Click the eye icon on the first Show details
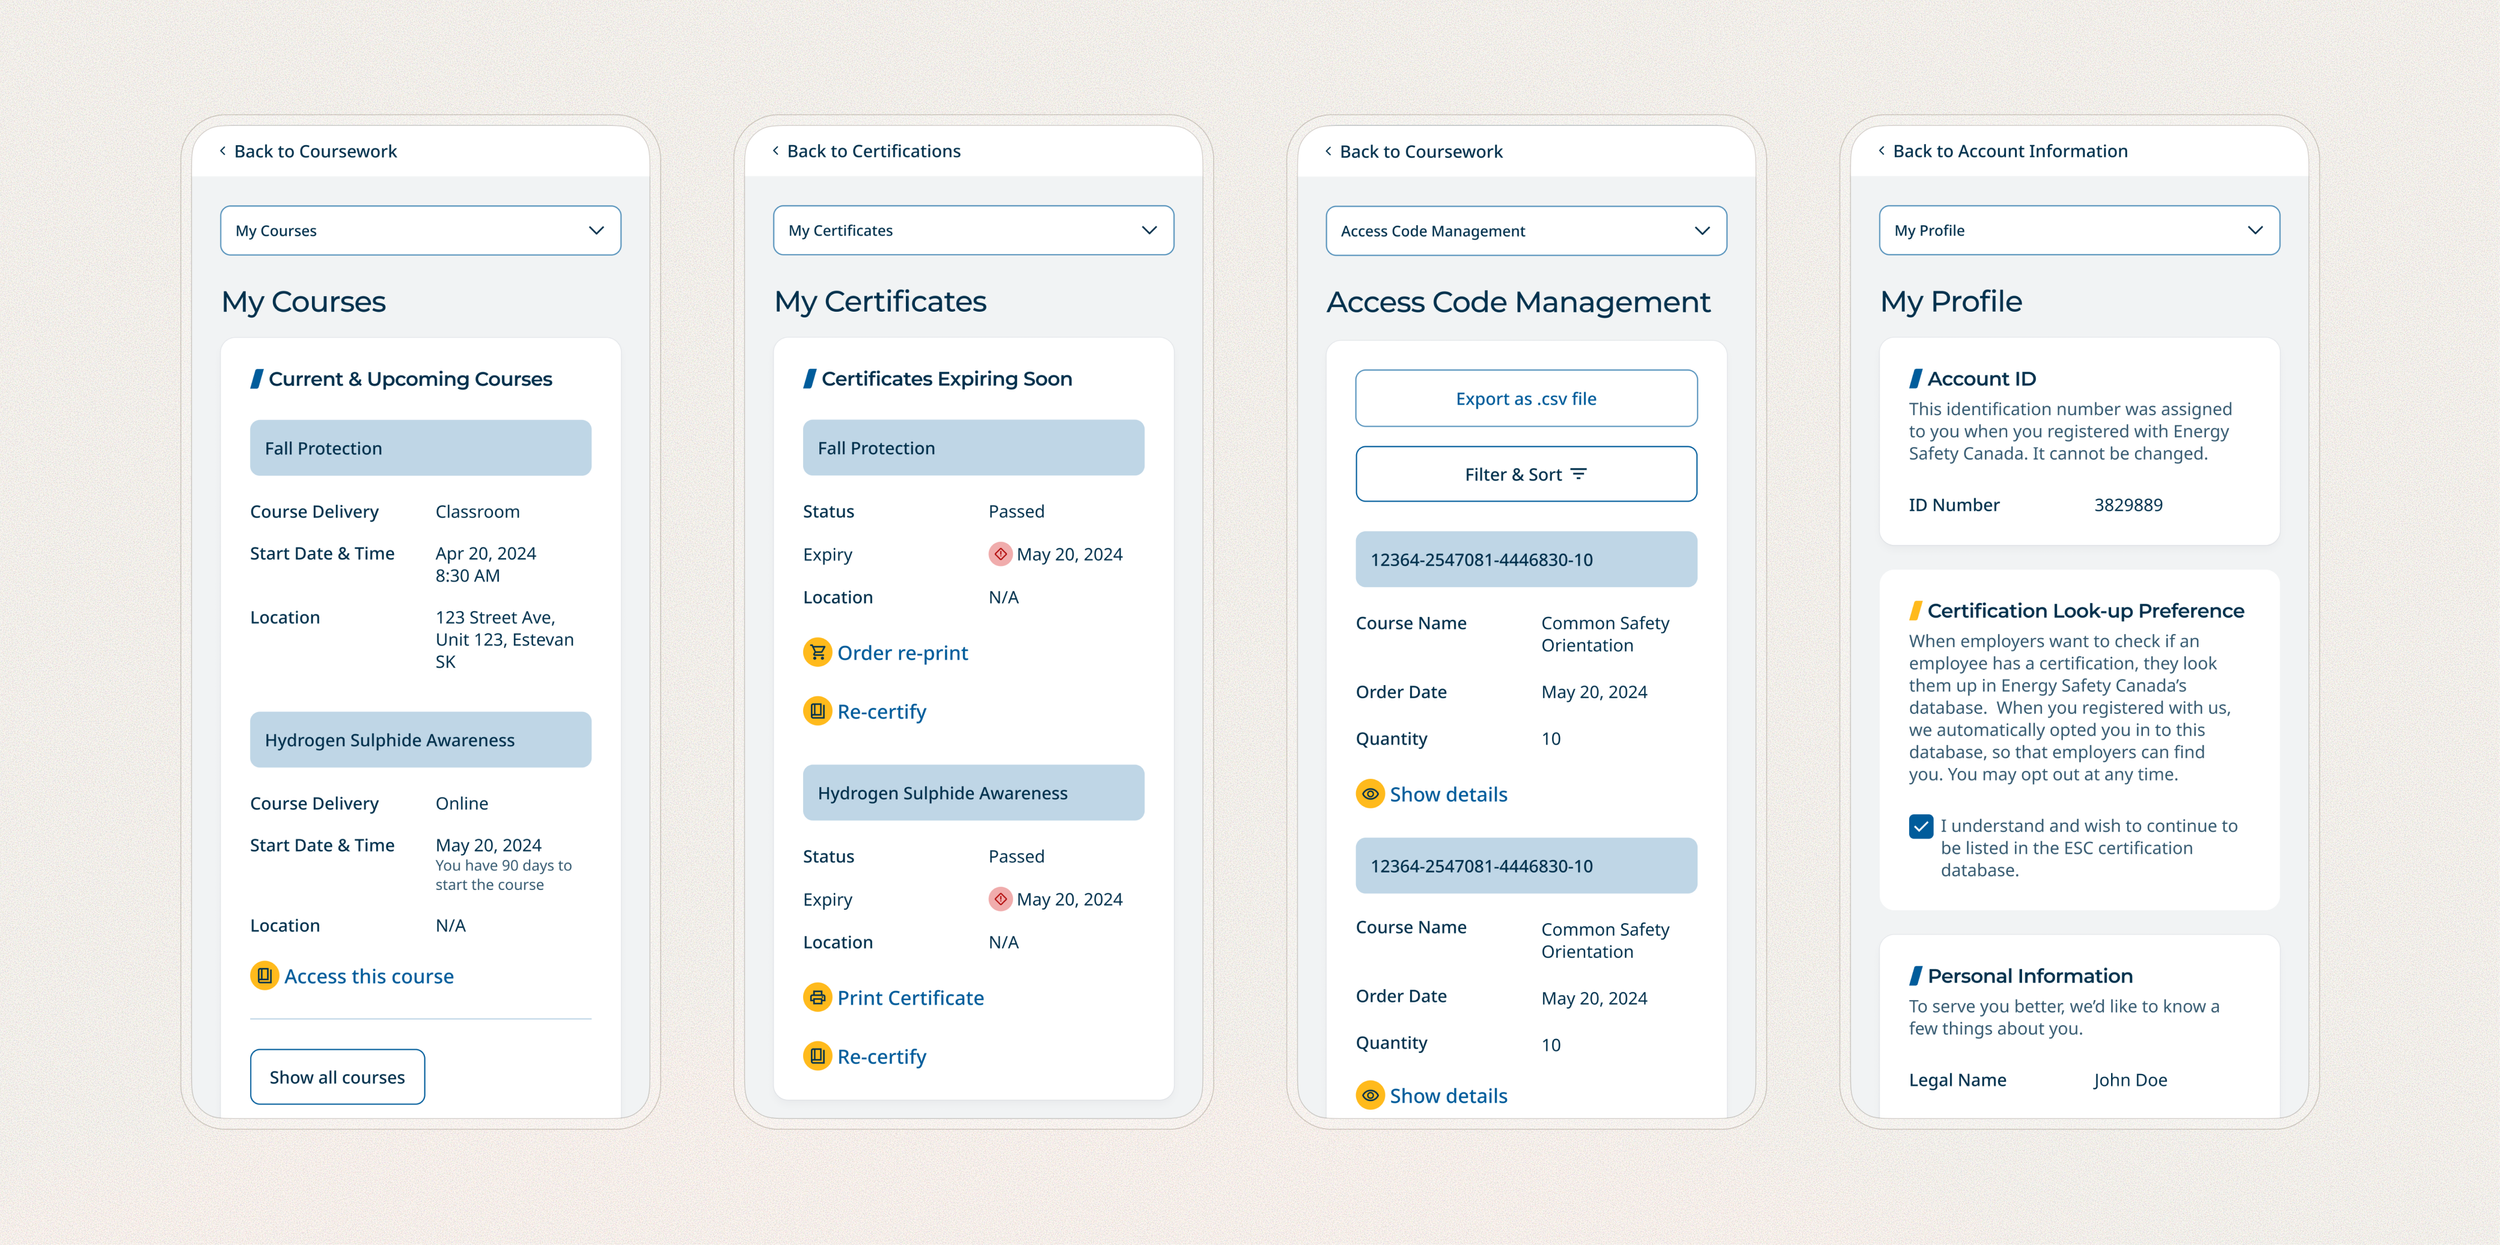 (x=1370, y=794)
